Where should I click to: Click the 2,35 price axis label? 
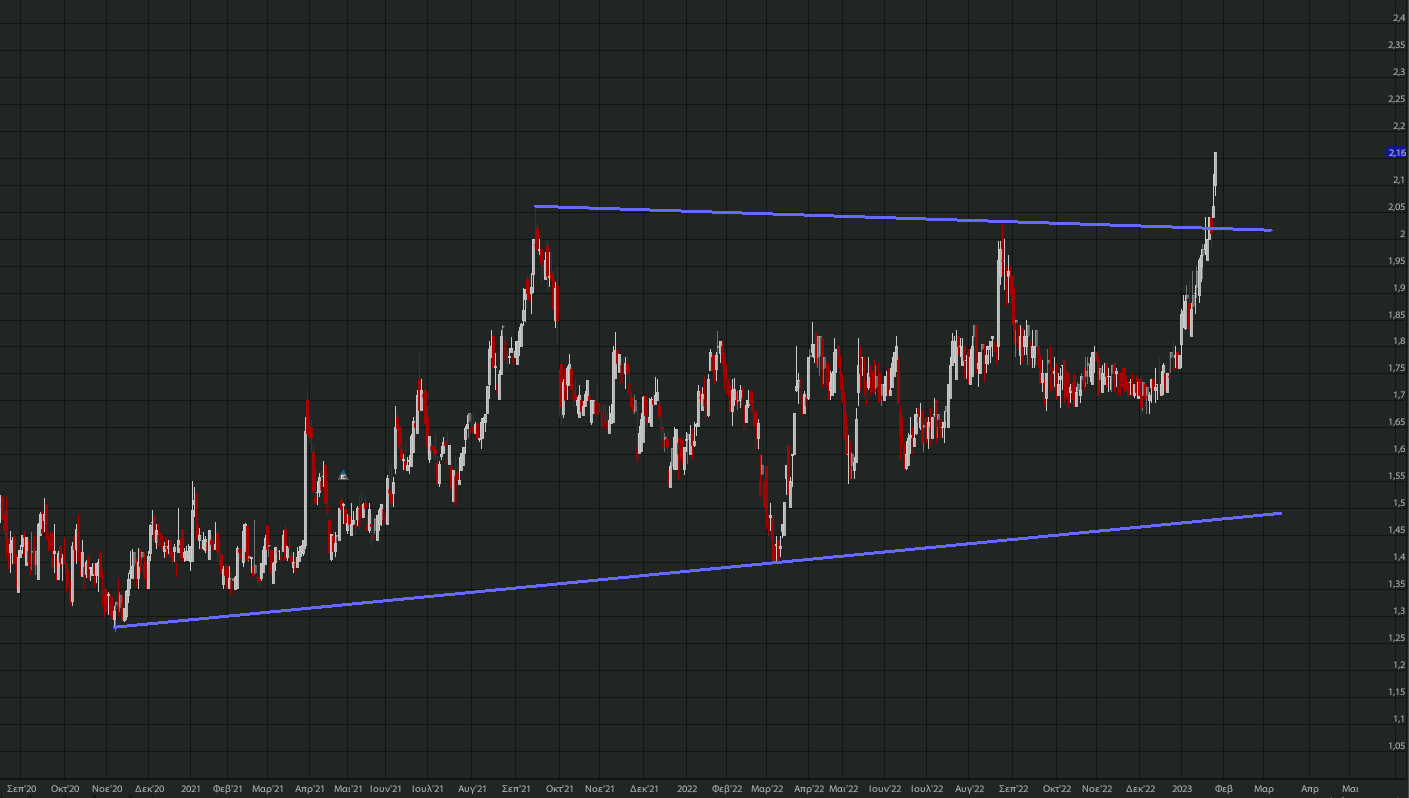click(x=1397, y=45)
